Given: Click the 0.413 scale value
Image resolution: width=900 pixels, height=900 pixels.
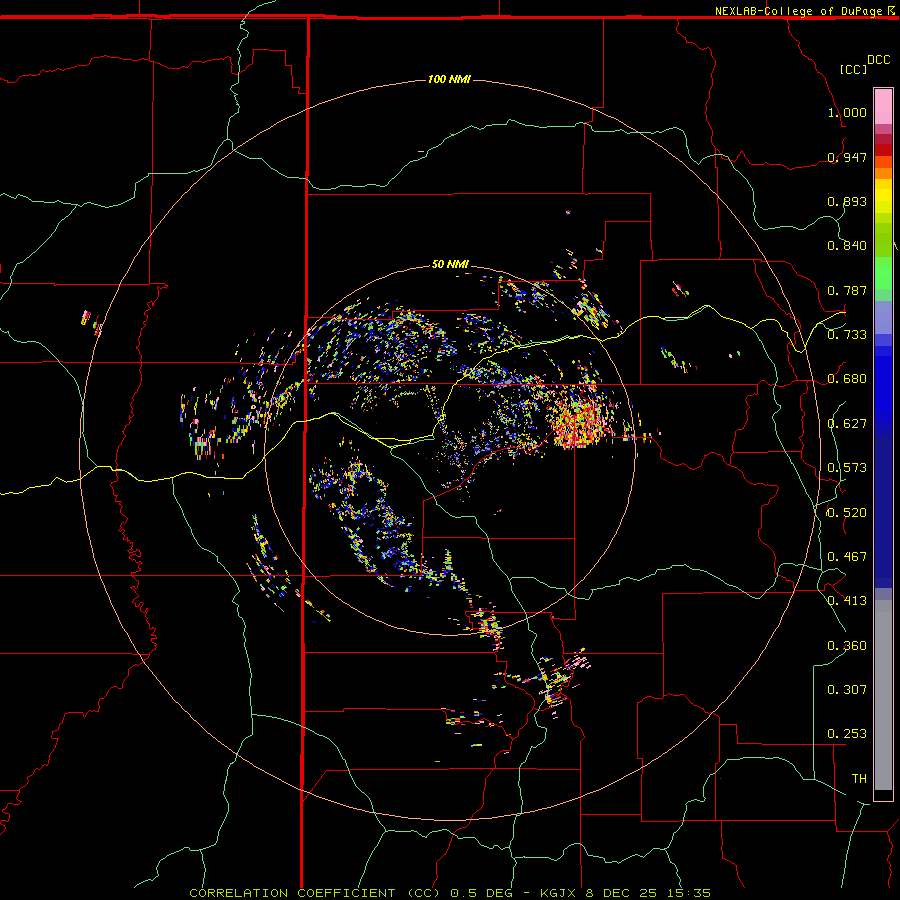Looking at the screenshot, I should click(x=847, y=600).
